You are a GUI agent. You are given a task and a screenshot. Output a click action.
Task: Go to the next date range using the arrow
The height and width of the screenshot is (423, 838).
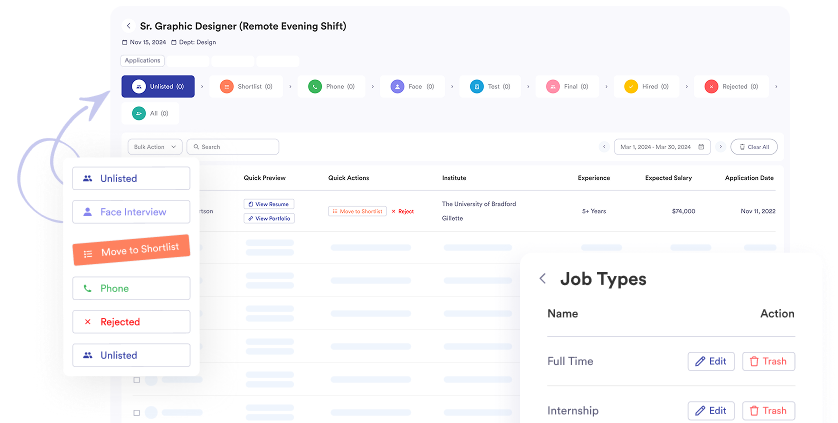[x=720, y=147]
